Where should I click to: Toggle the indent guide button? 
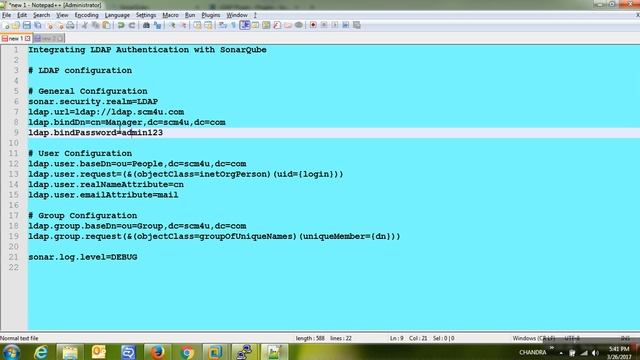pyautogui.click(x=244, y=25)
